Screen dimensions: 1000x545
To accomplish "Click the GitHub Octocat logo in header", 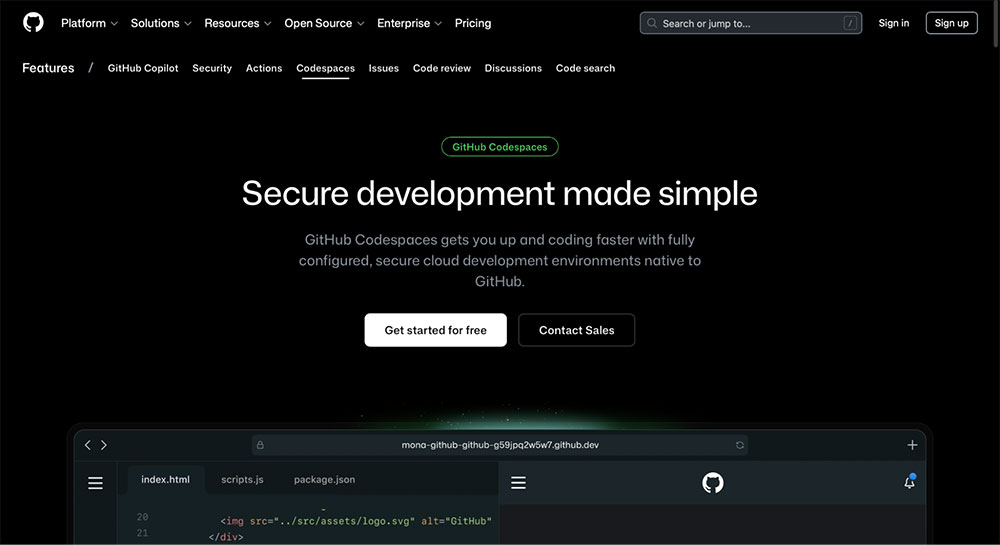I will pos(33,23).
